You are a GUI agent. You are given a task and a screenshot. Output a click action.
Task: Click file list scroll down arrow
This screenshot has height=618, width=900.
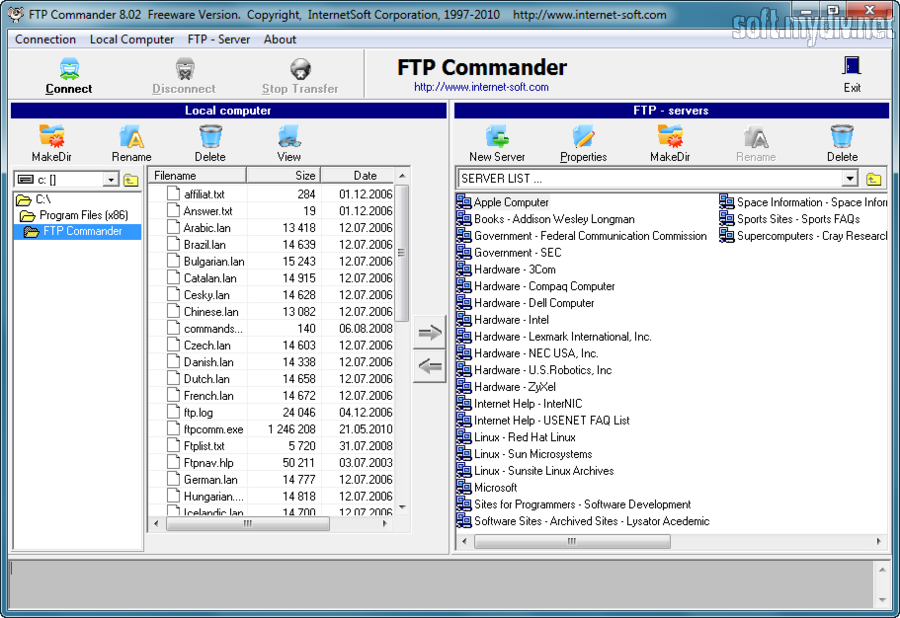pyautogui.click(x=402, y=507)
